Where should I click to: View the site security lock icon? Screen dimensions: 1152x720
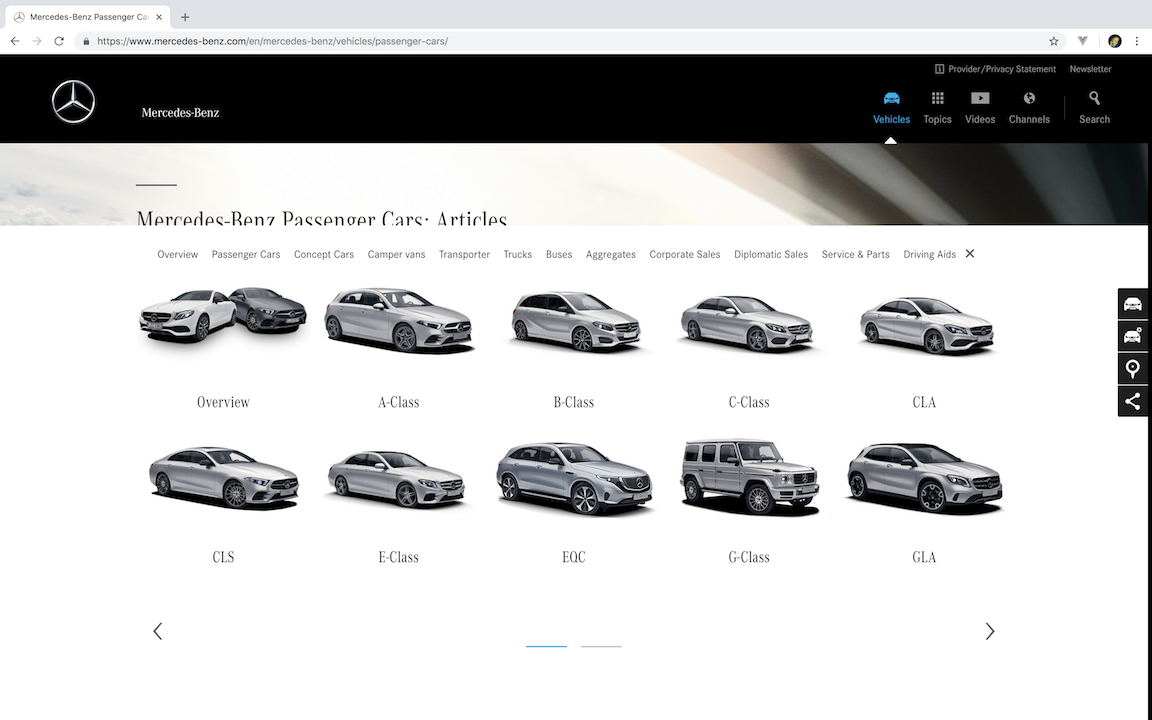tap(87, 41)
